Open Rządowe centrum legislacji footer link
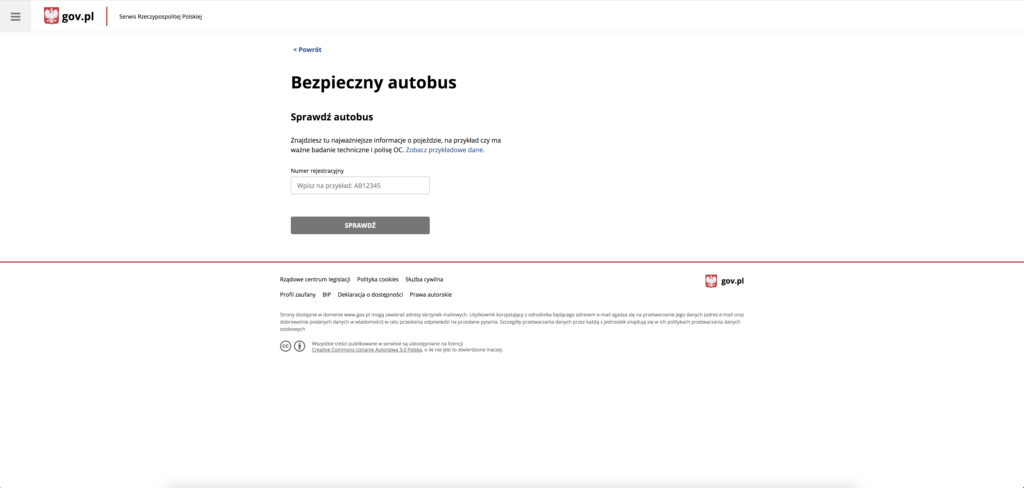This screenshot has width=1024, height=488. click(315, 280)
